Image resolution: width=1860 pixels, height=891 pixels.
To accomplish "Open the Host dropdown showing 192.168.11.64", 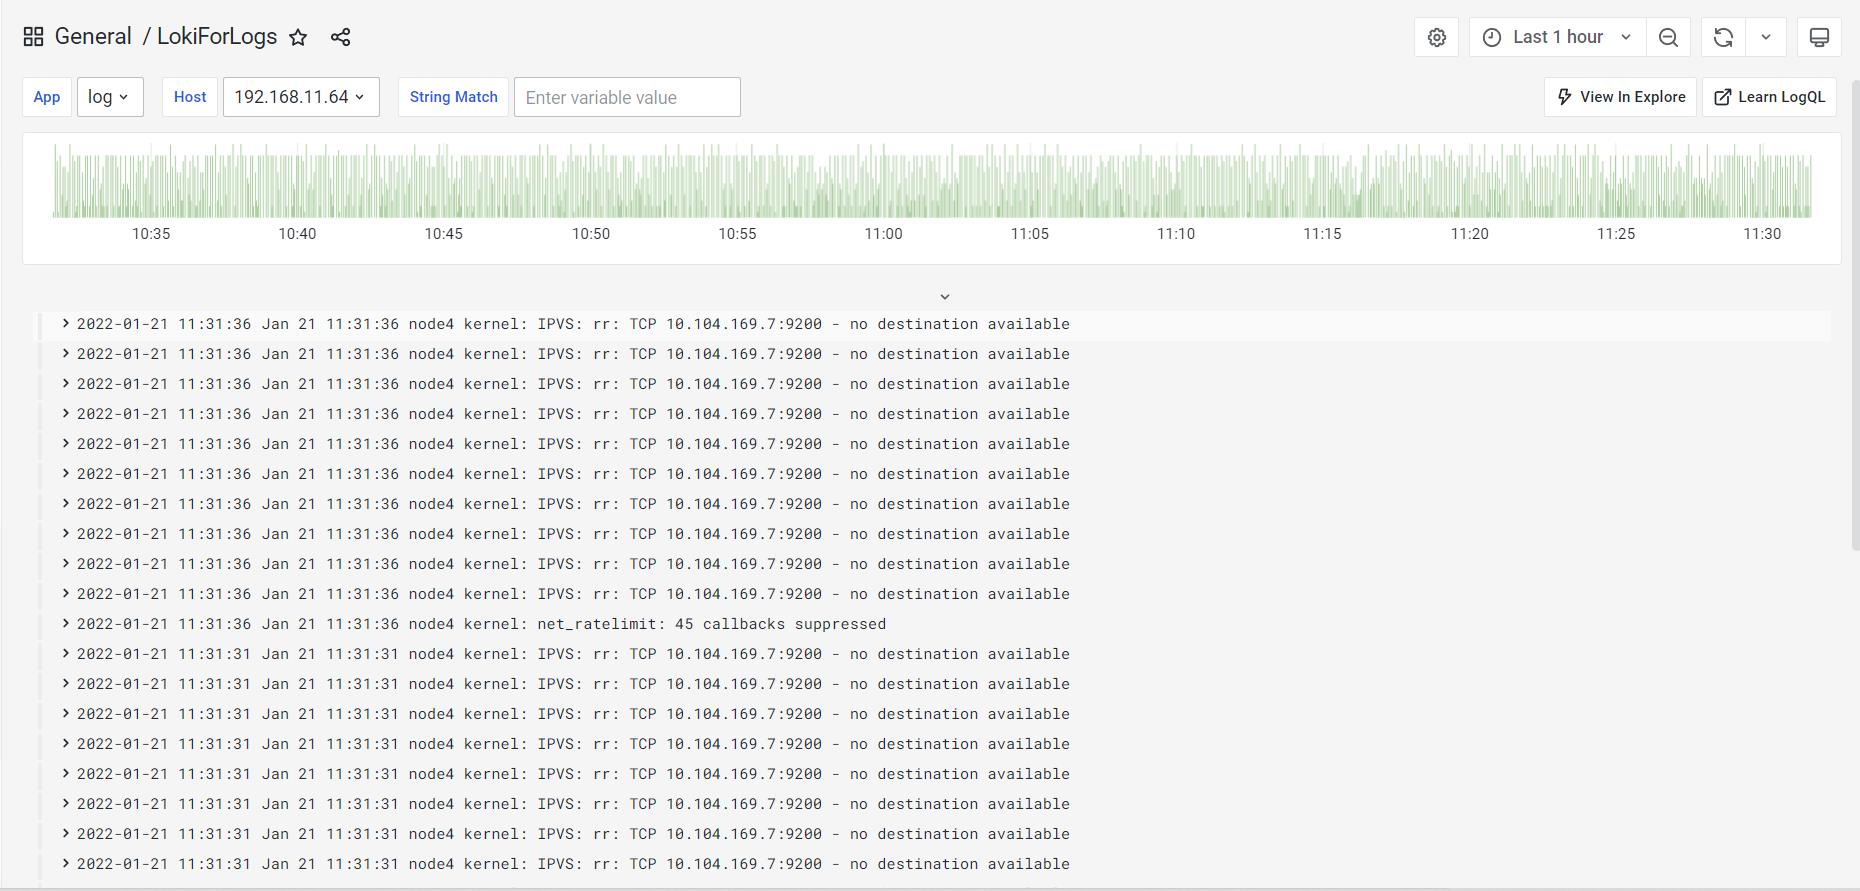I will [301, 97].
